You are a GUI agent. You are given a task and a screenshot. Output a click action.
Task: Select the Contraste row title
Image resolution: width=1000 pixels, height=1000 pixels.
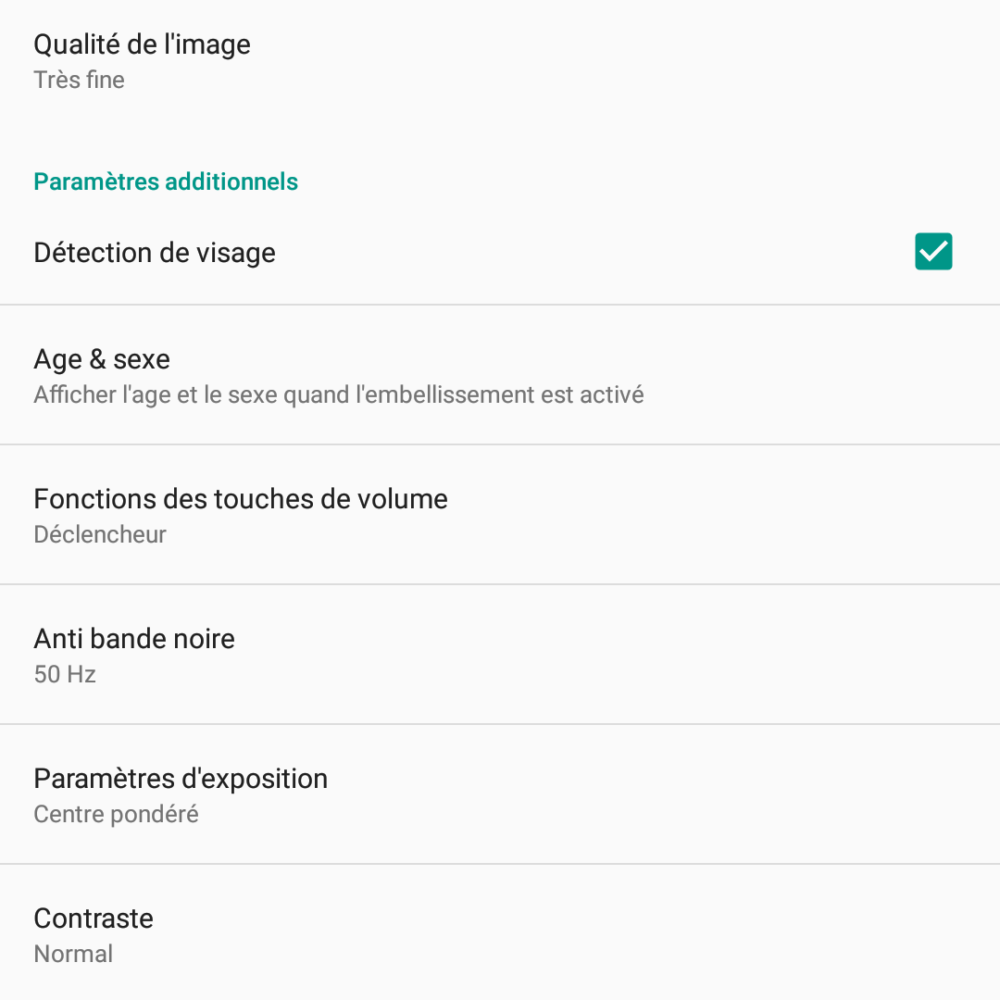[x=93, y=918]
